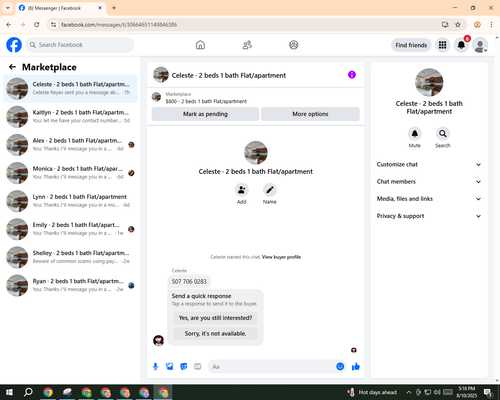
Task: Open a new browser tab
Action: pos(114,8)
